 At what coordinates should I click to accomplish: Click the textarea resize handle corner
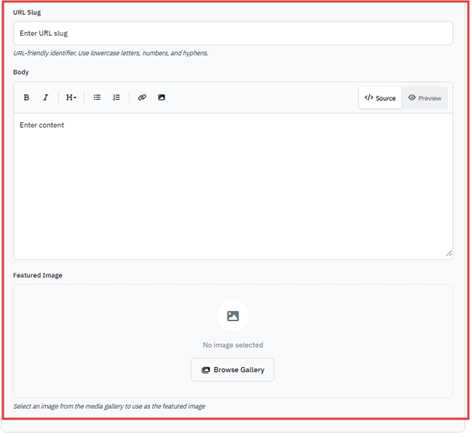(449, 254)
